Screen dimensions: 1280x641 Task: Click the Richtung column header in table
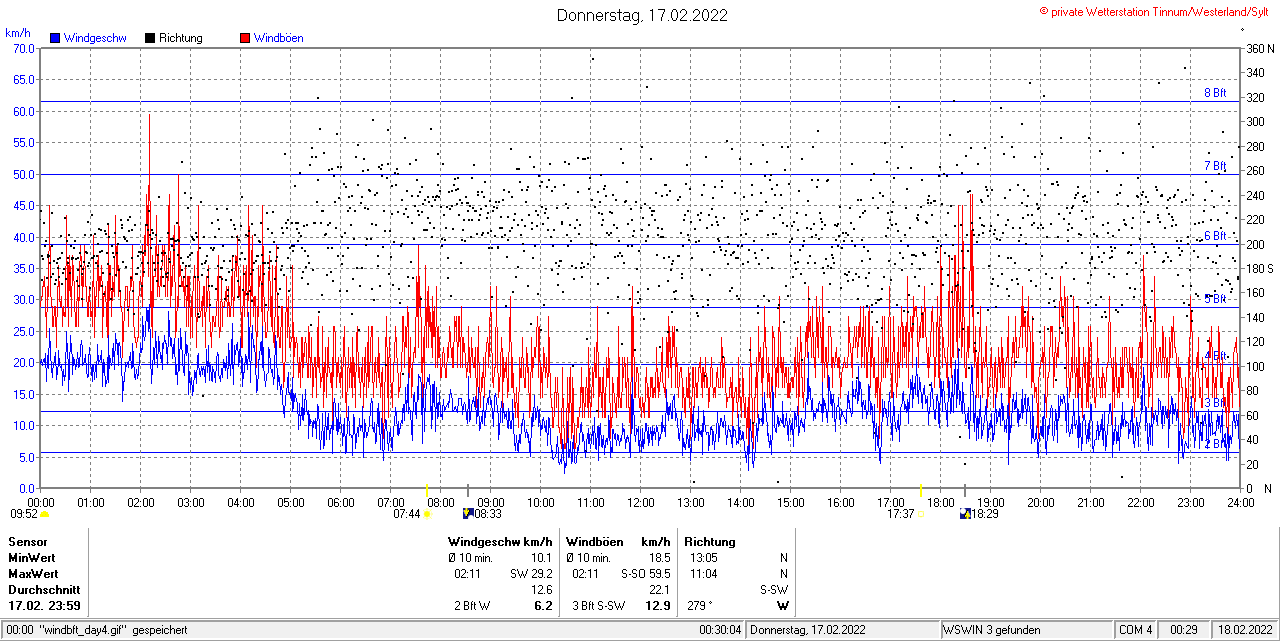click(710, 542)
